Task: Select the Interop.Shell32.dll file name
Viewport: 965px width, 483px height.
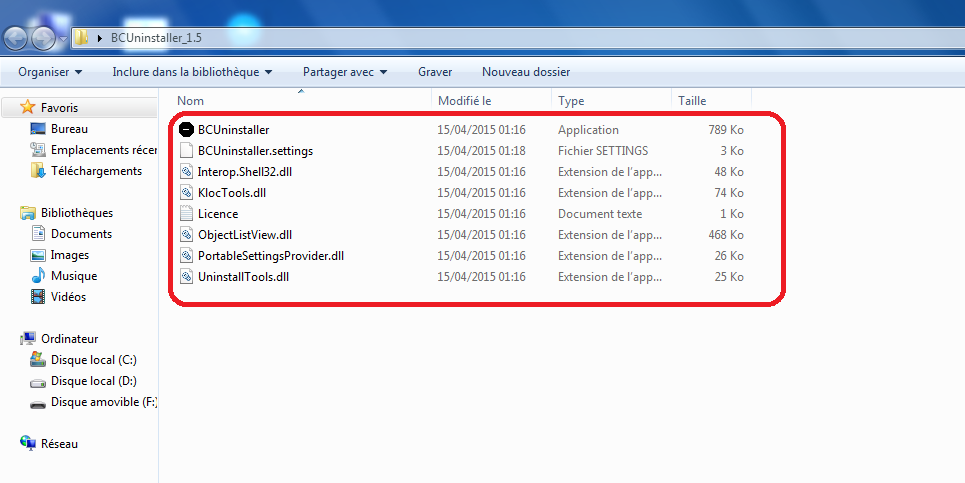Action: (245, 172)
